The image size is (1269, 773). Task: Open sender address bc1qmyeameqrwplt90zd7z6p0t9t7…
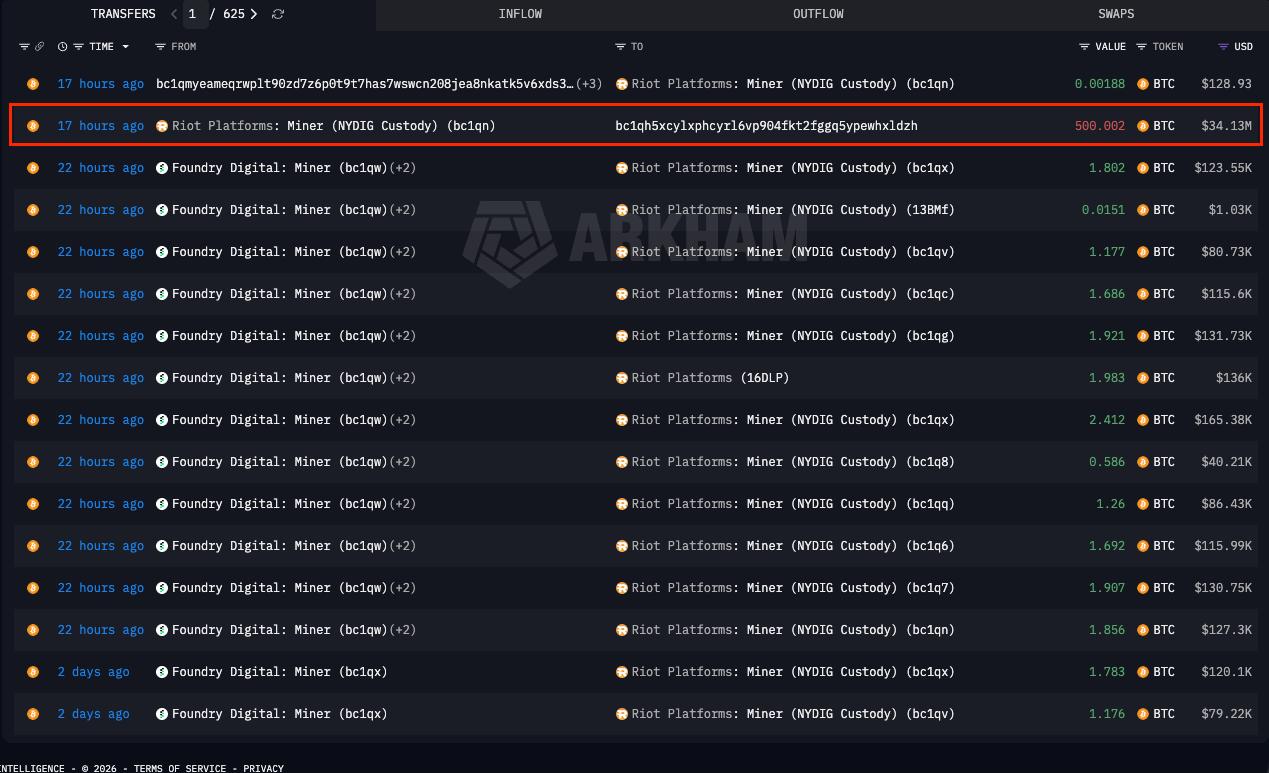(365, 84)
